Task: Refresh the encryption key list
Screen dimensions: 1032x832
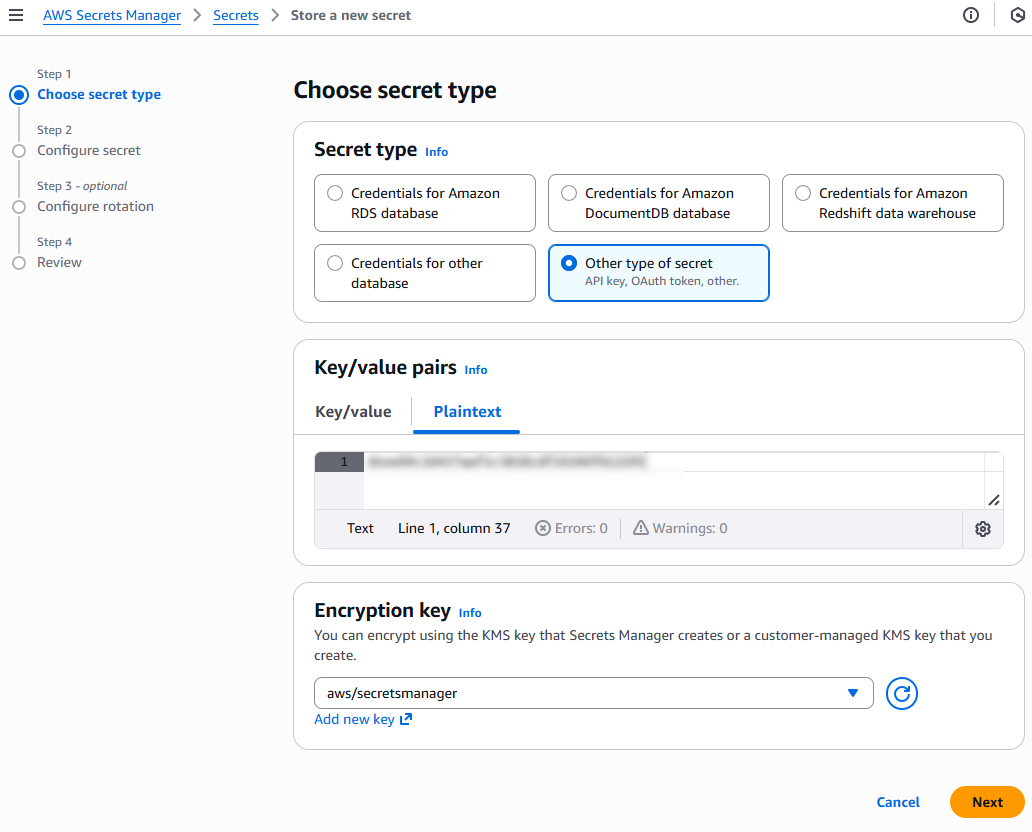Action: (901, 693)
